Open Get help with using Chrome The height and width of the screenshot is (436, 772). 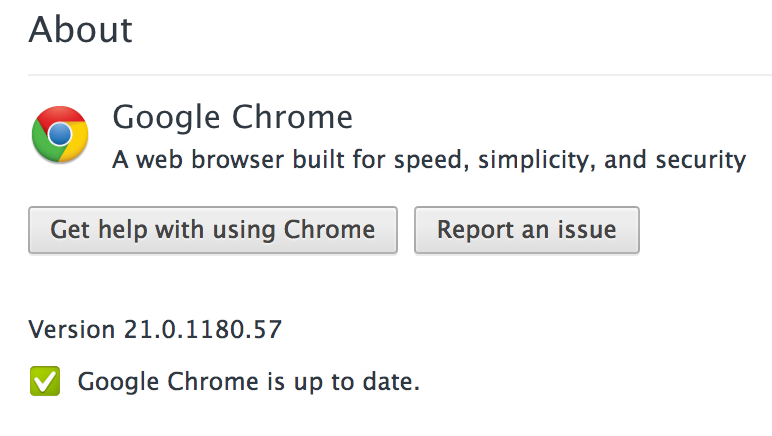[213, 230]
